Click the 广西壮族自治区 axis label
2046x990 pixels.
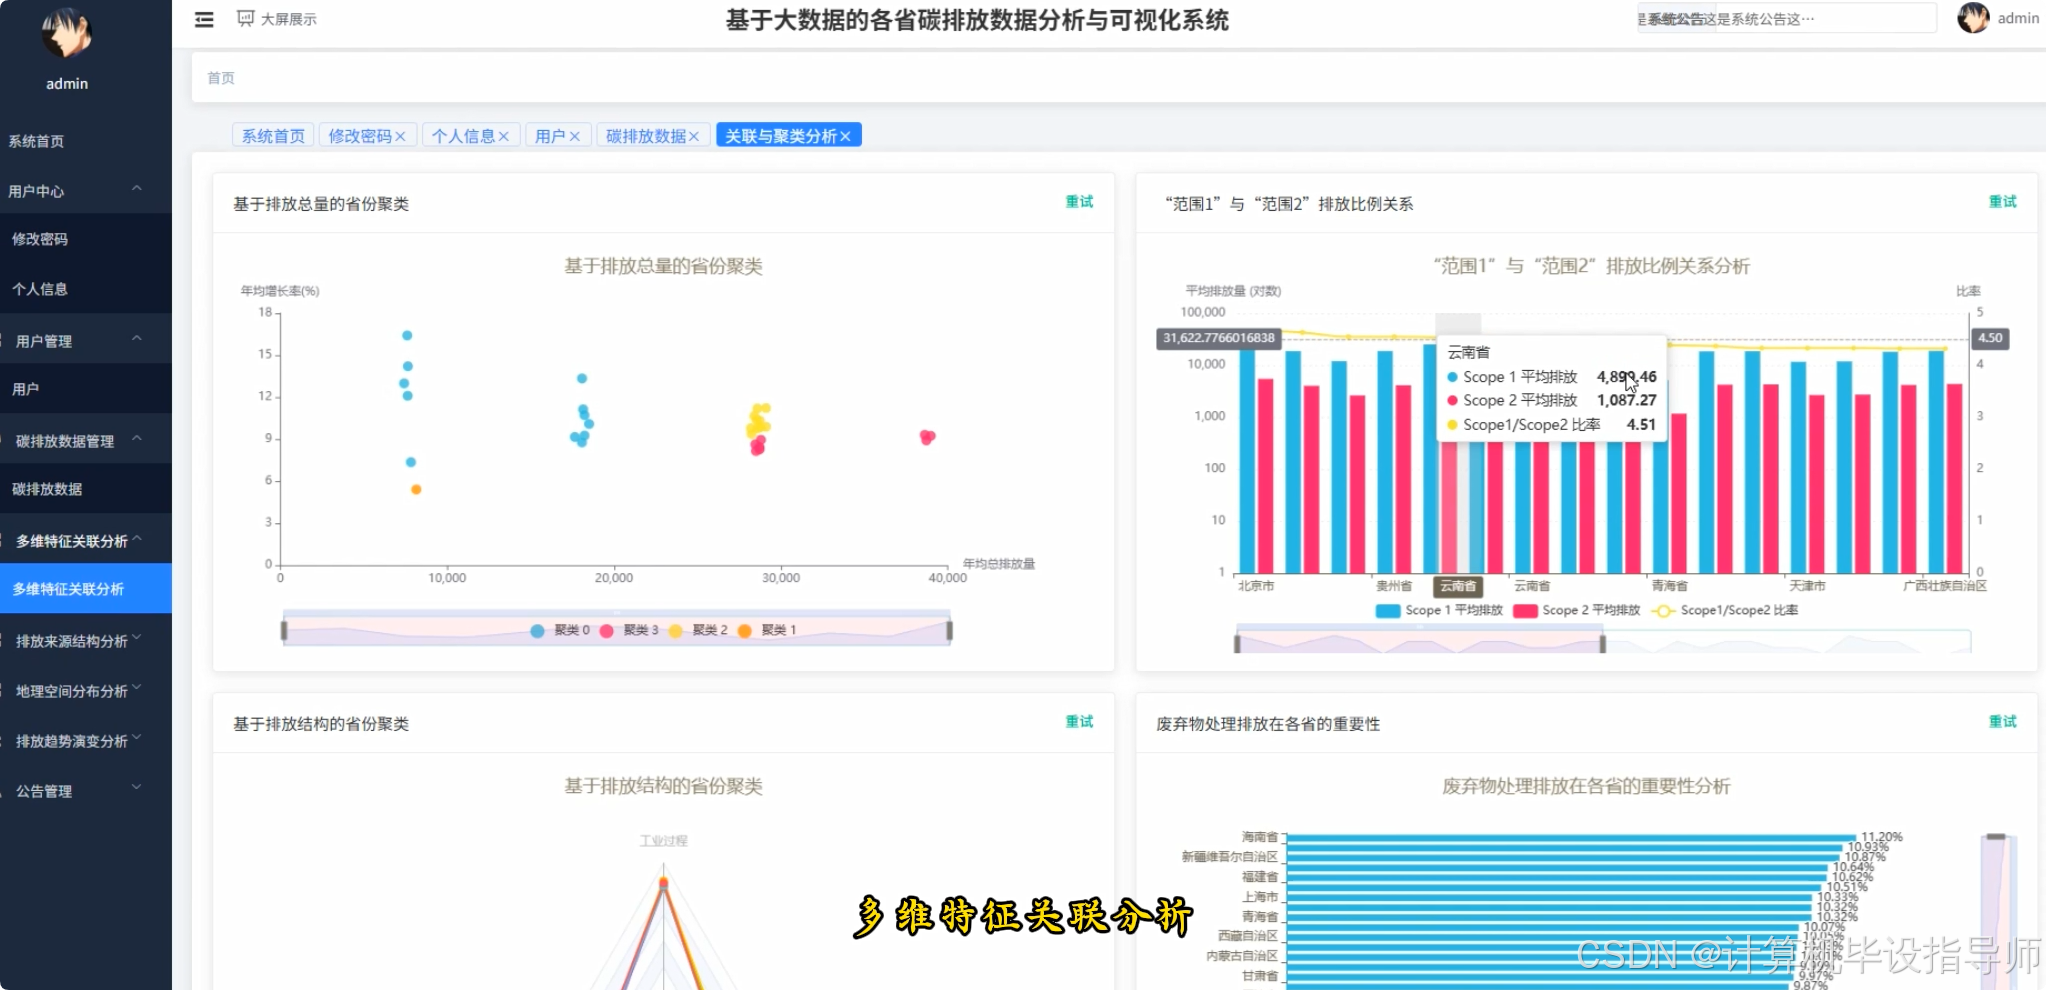(x=1944, y=586)
